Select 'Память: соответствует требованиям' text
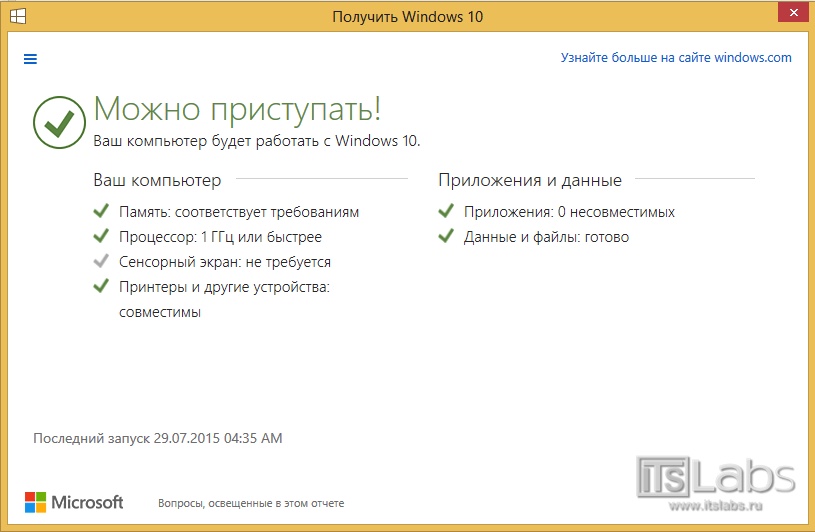 point(239,212)
